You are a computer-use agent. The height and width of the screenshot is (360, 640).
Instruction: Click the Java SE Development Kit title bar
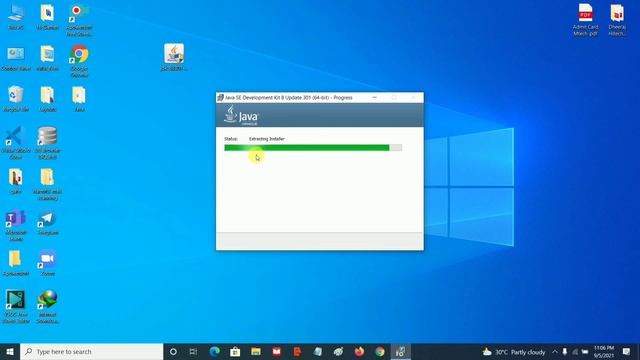click(289, 98)
